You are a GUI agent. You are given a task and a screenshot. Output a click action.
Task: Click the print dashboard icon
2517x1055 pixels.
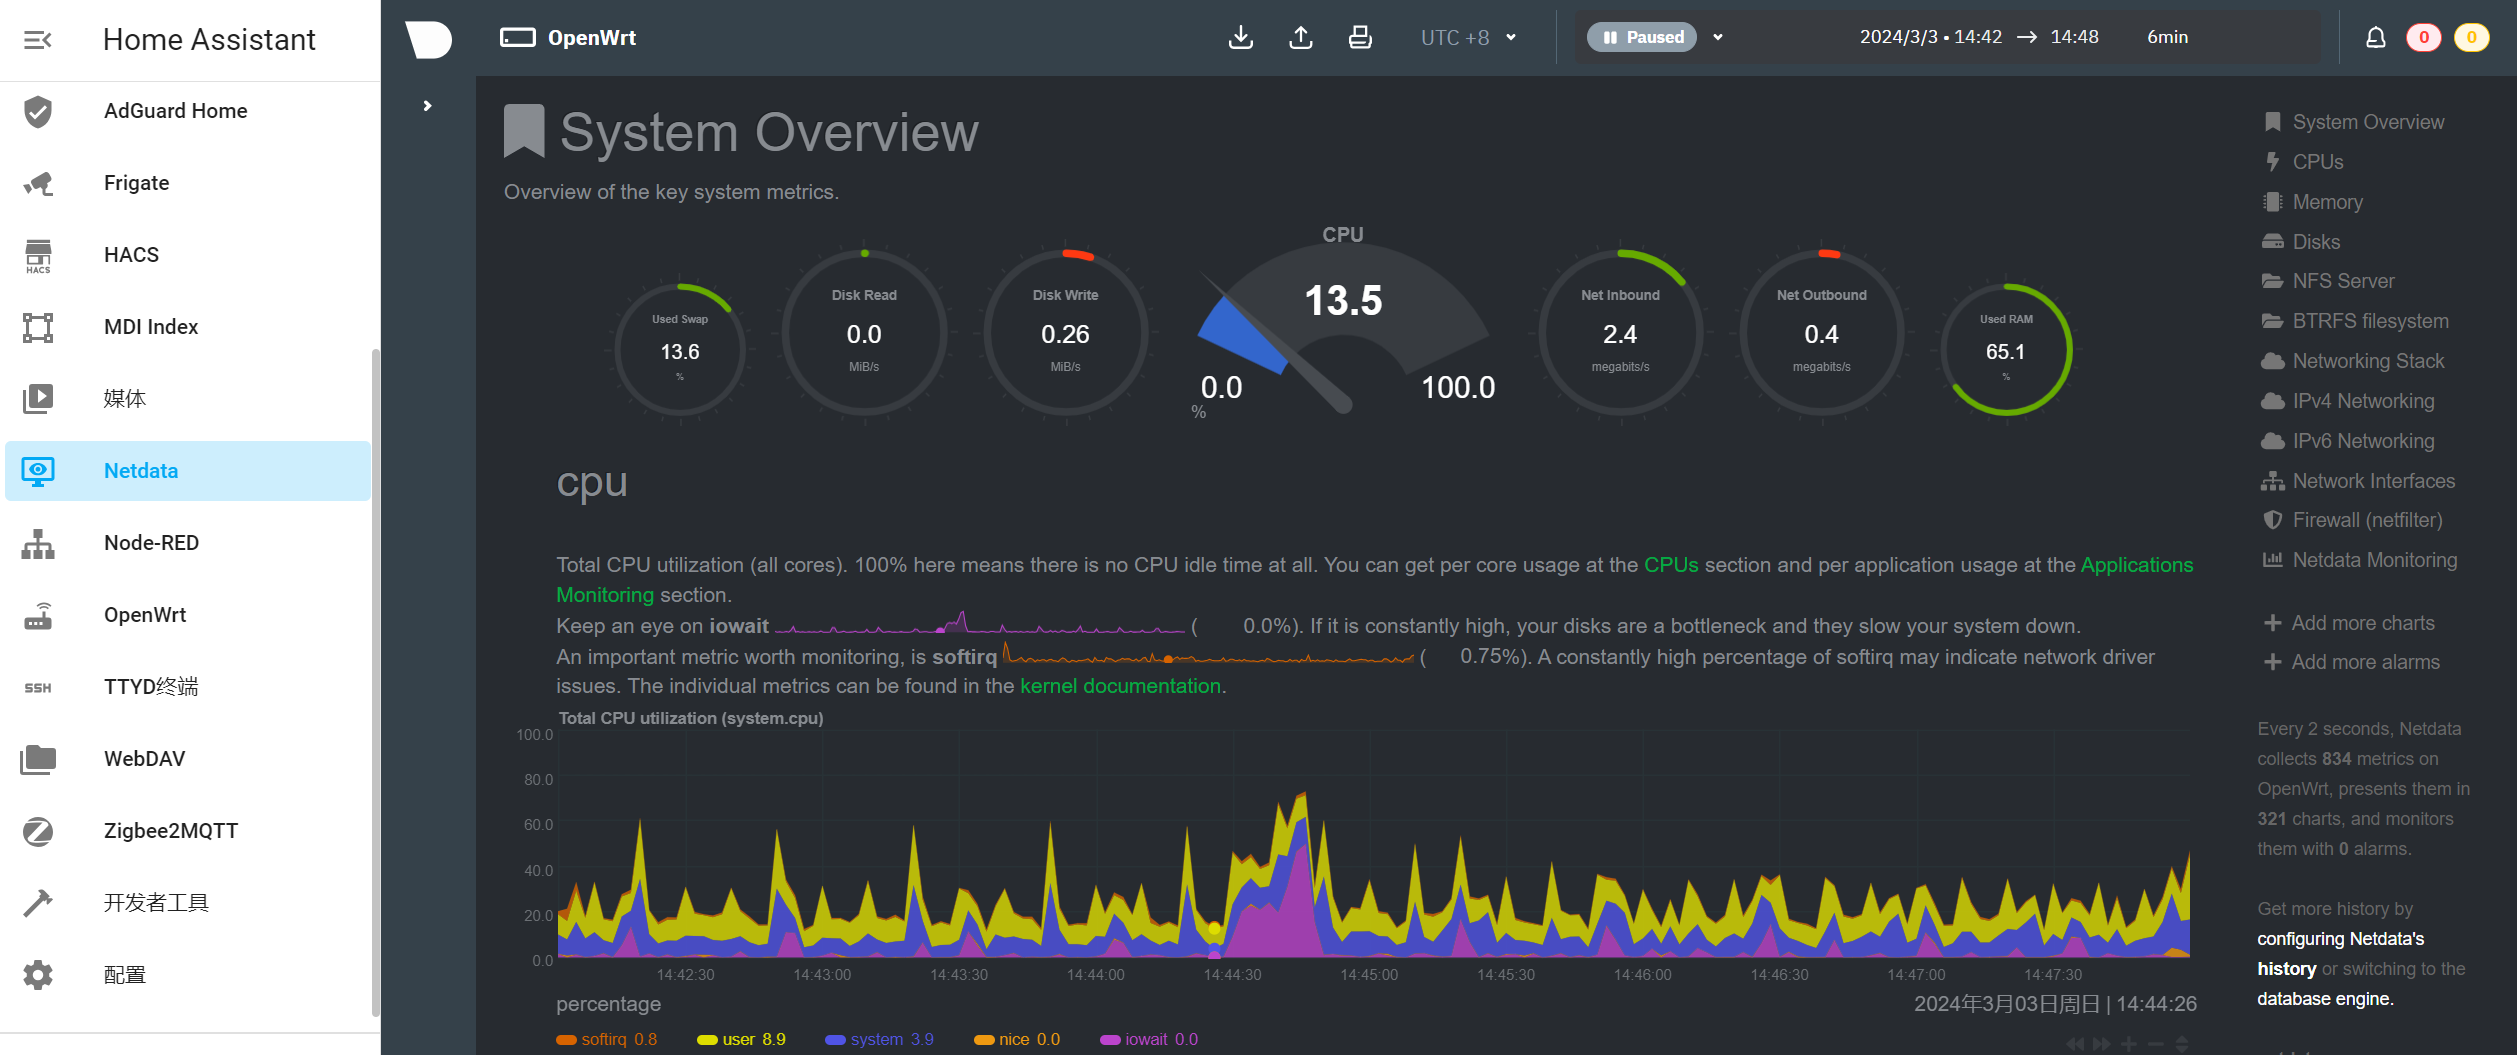[x=1360, y=38]
